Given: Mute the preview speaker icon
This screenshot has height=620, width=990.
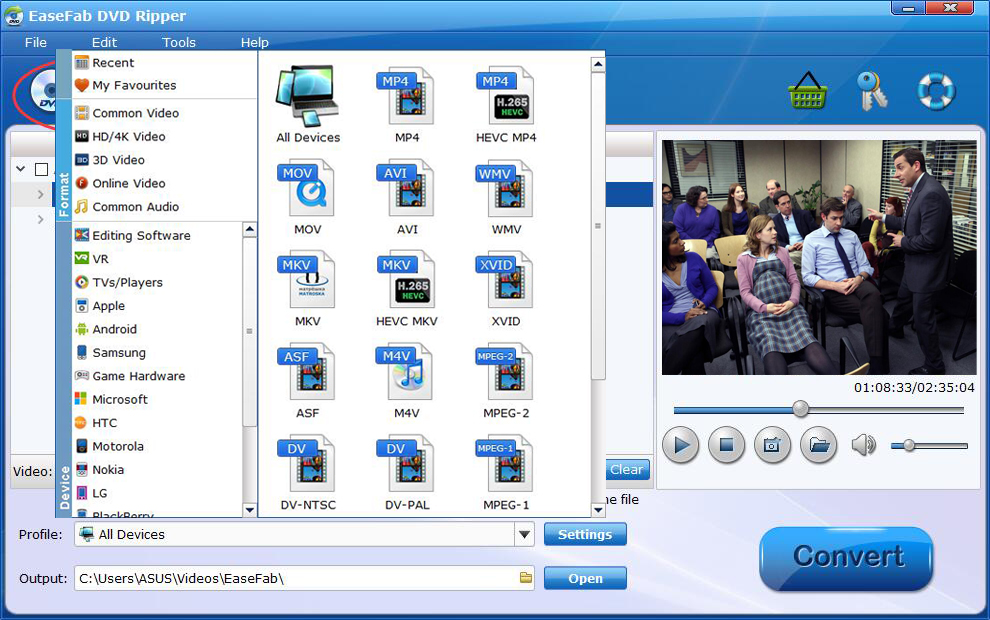Looking at the screenshot, I should pos(864,445).
